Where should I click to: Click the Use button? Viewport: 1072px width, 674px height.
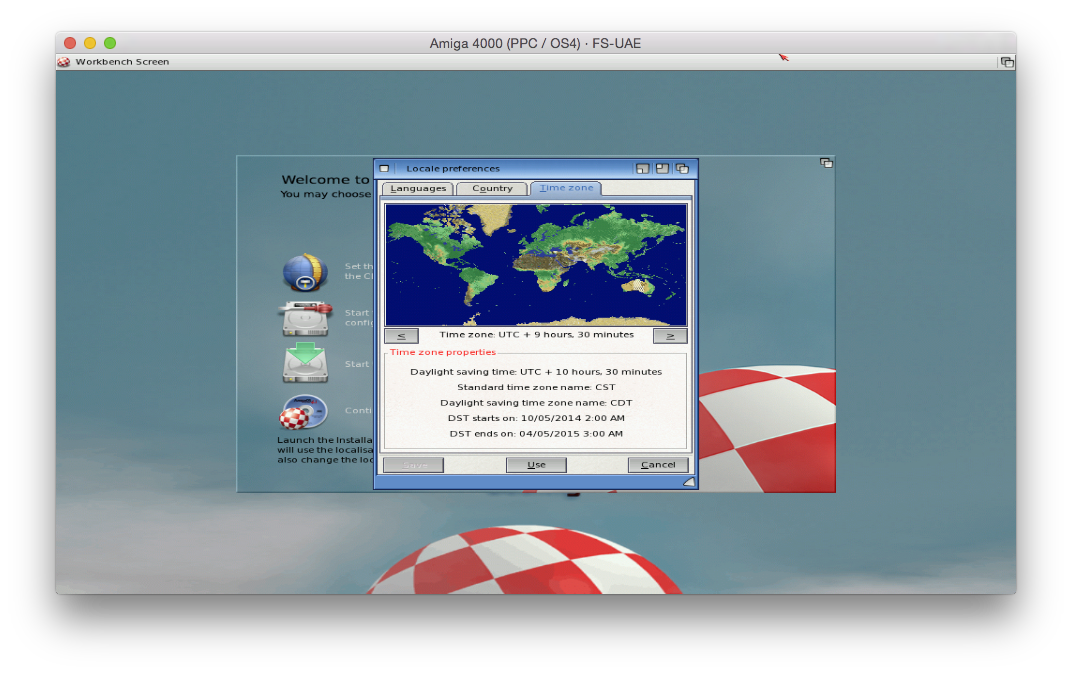(x=536, y=465)
